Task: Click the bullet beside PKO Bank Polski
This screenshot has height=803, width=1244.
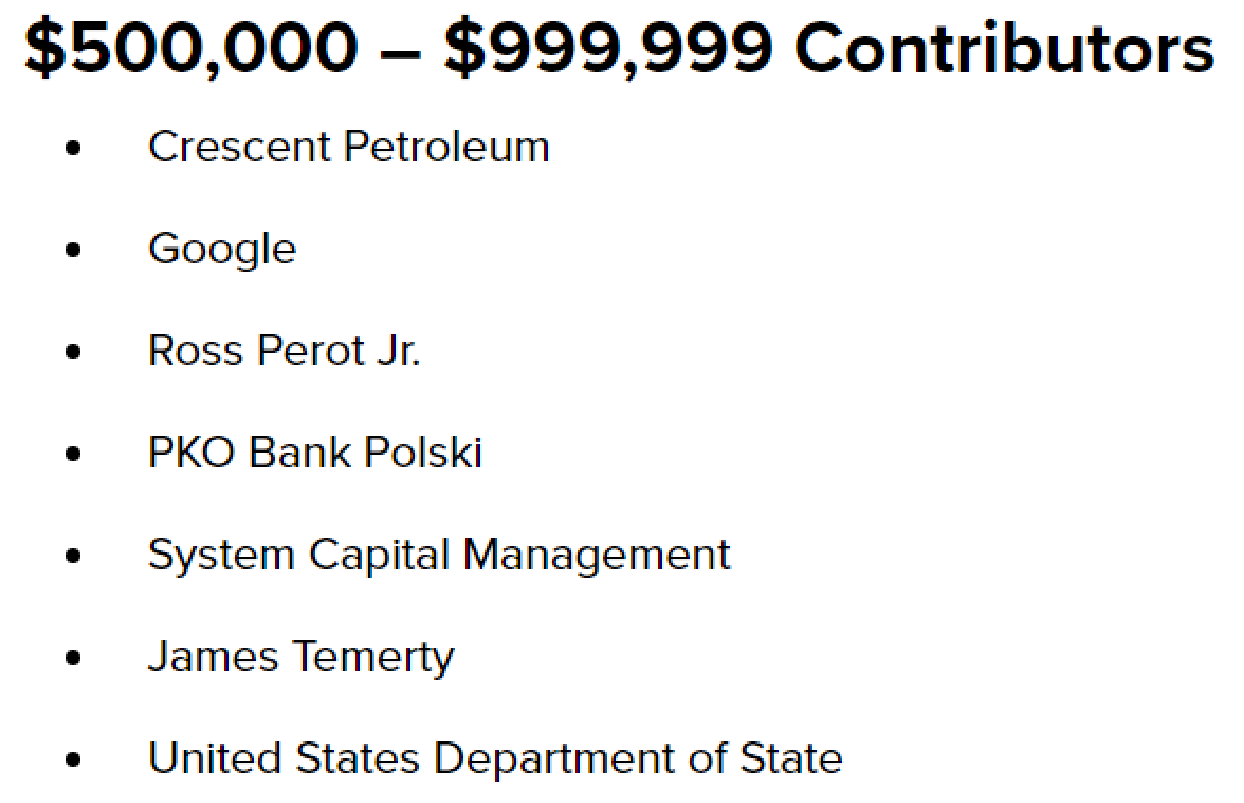Action: click(72, 455)
